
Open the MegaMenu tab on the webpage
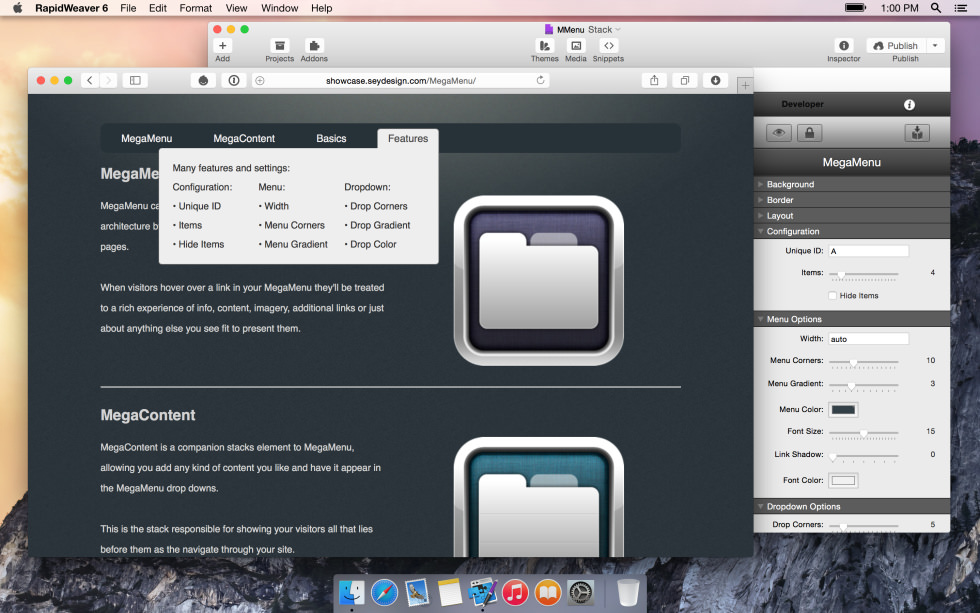click(x=146, y=139)
